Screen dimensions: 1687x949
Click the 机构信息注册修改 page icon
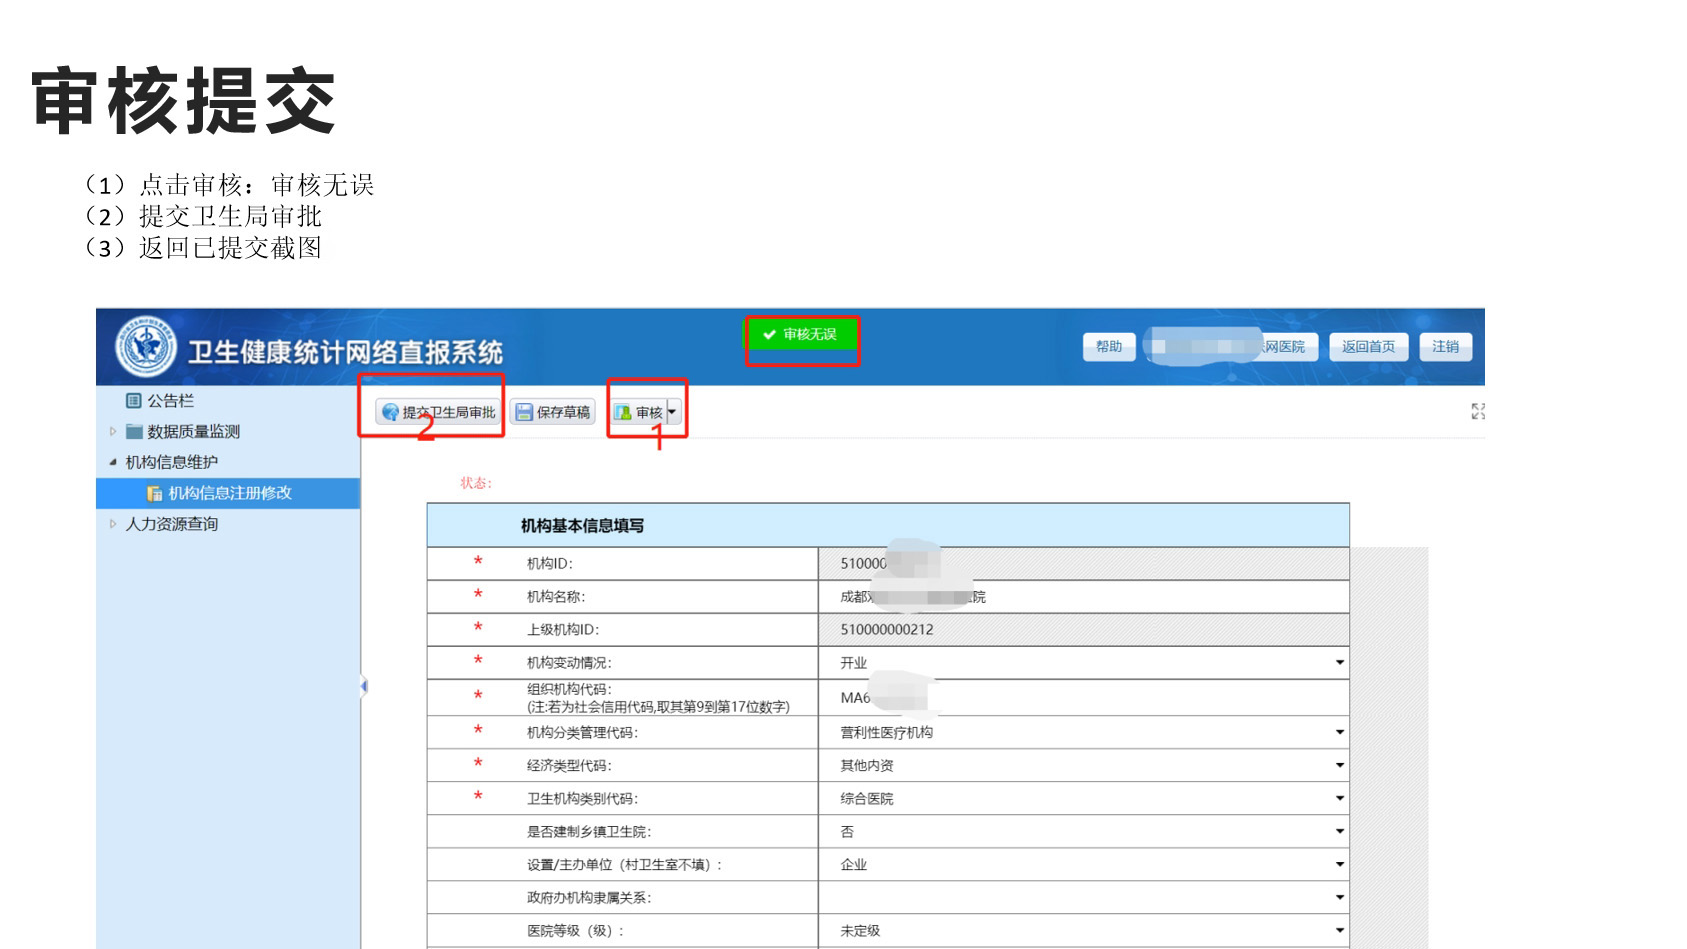click(154, 493)
